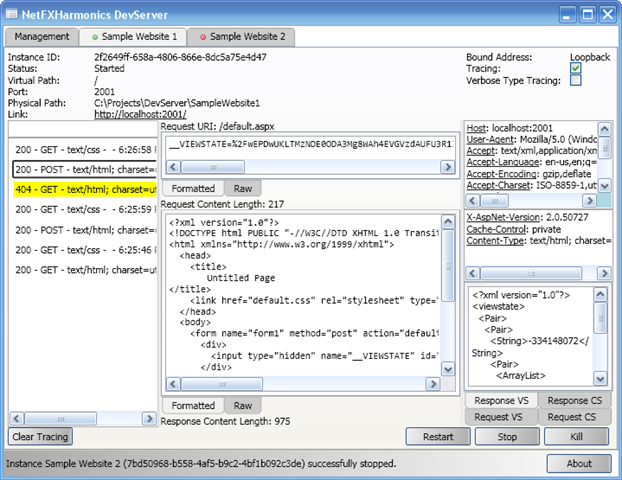This screenshot has width=622, height=480.
Task: Select the request Formatted tab above Request Content Length
Action: [193, 189]
